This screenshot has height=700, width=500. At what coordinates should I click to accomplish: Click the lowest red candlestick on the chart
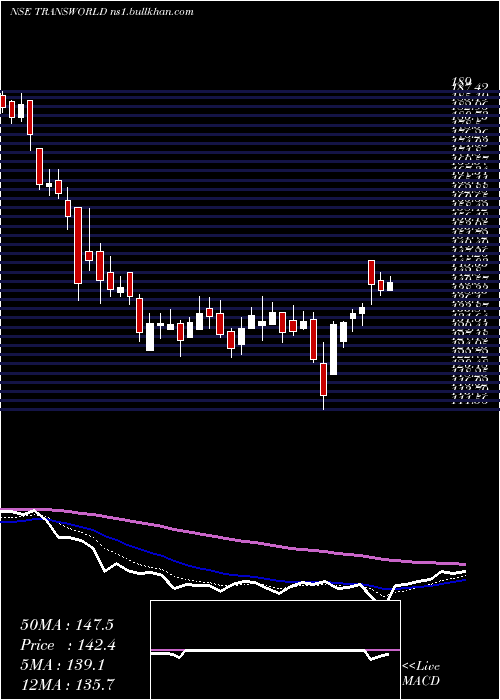coord(323,379)
